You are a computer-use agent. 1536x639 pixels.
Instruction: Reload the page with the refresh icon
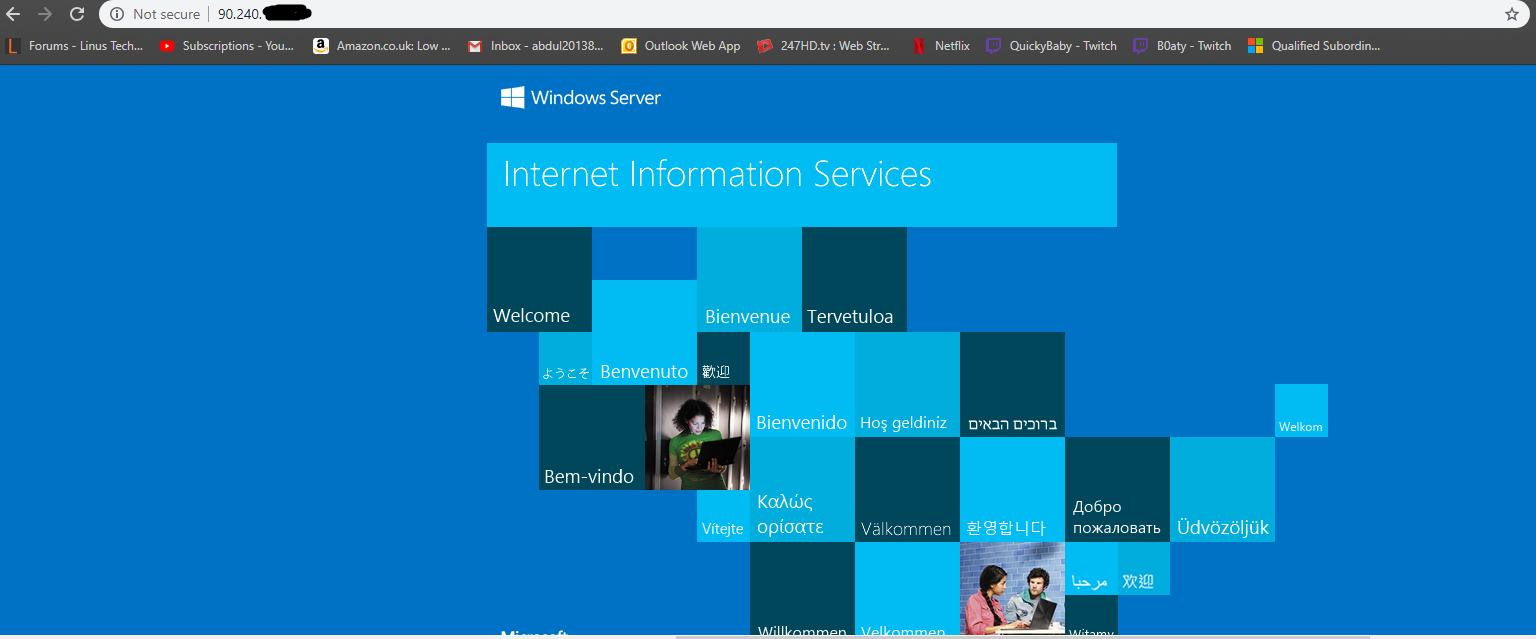[77, 14]
